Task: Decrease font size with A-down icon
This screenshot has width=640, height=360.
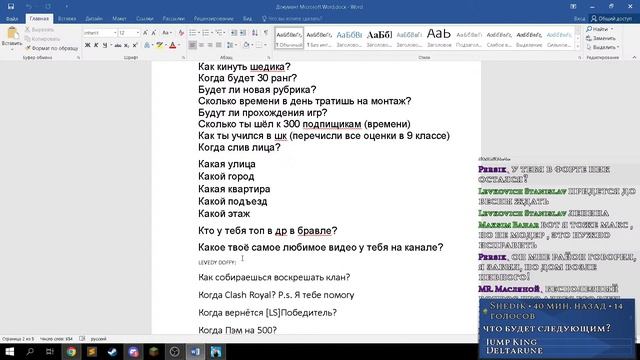Action: [x=154, y=33]
